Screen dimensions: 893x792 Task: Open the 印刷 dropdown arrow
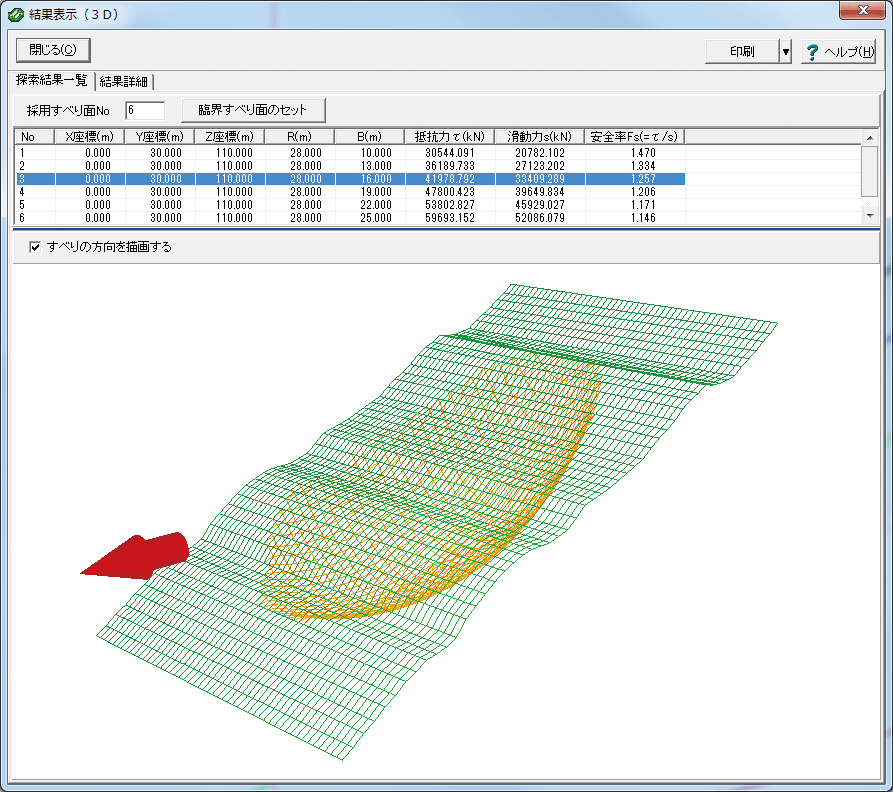pos(786,51)
